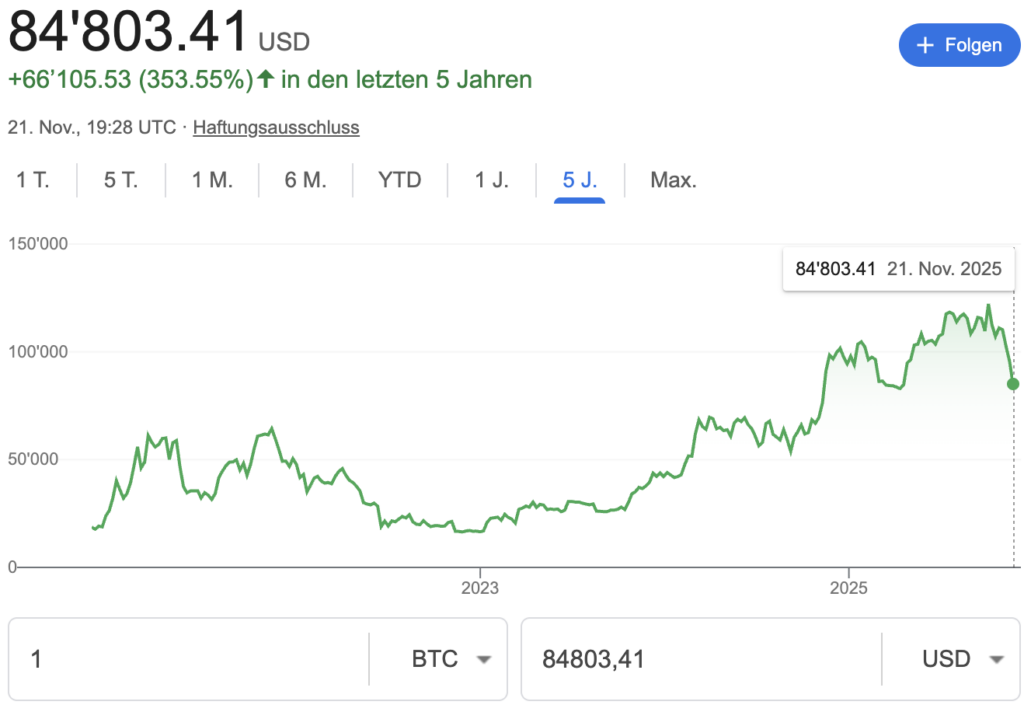This screenshot has height=712, width=1024.
Task: Click the plus icon in Folgen button
Action: point(925,45)
